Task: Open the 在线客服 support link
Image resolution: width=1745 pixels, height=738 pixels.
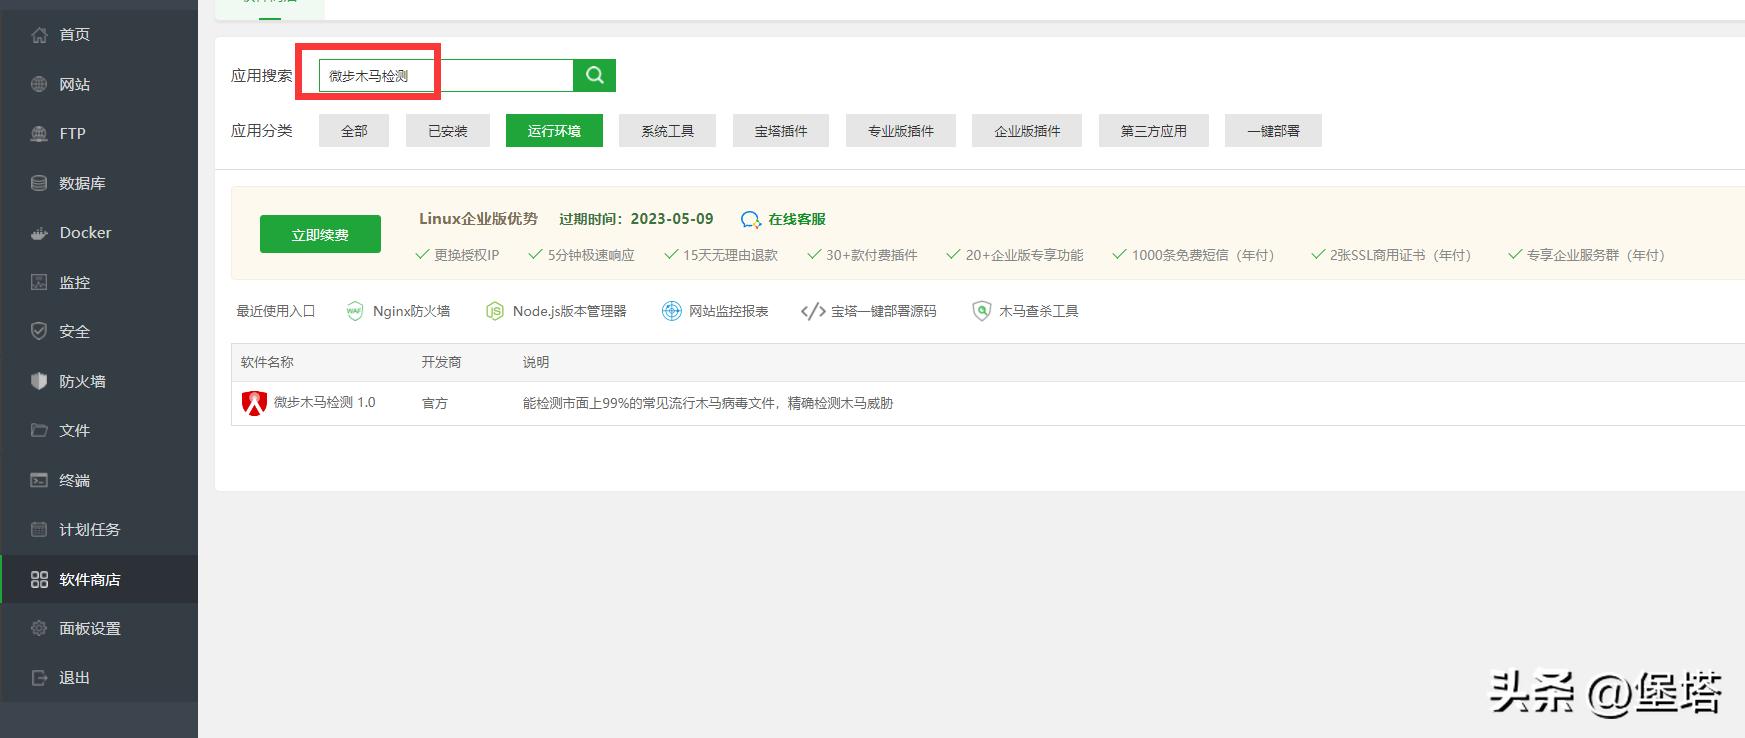Action: point(797,219)
